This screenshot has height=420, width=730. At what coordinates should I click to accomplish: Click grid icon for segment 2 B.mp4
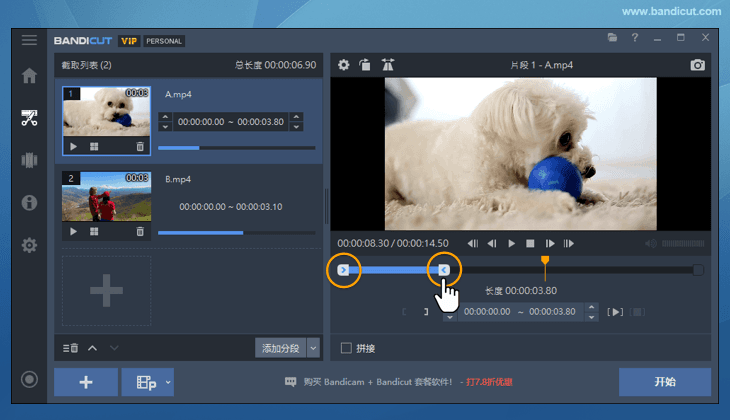coord(94,231)
